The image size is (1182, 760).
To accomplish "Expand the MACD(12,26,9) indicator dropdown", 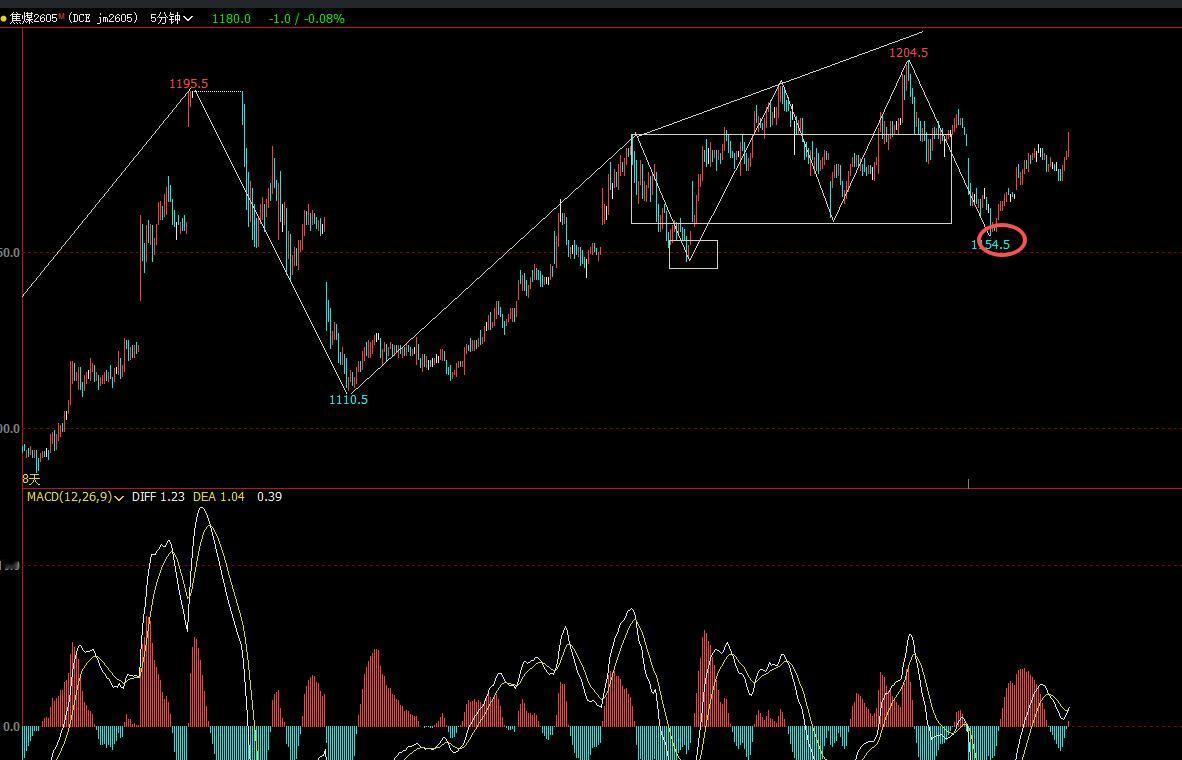I will click(75, 497).
